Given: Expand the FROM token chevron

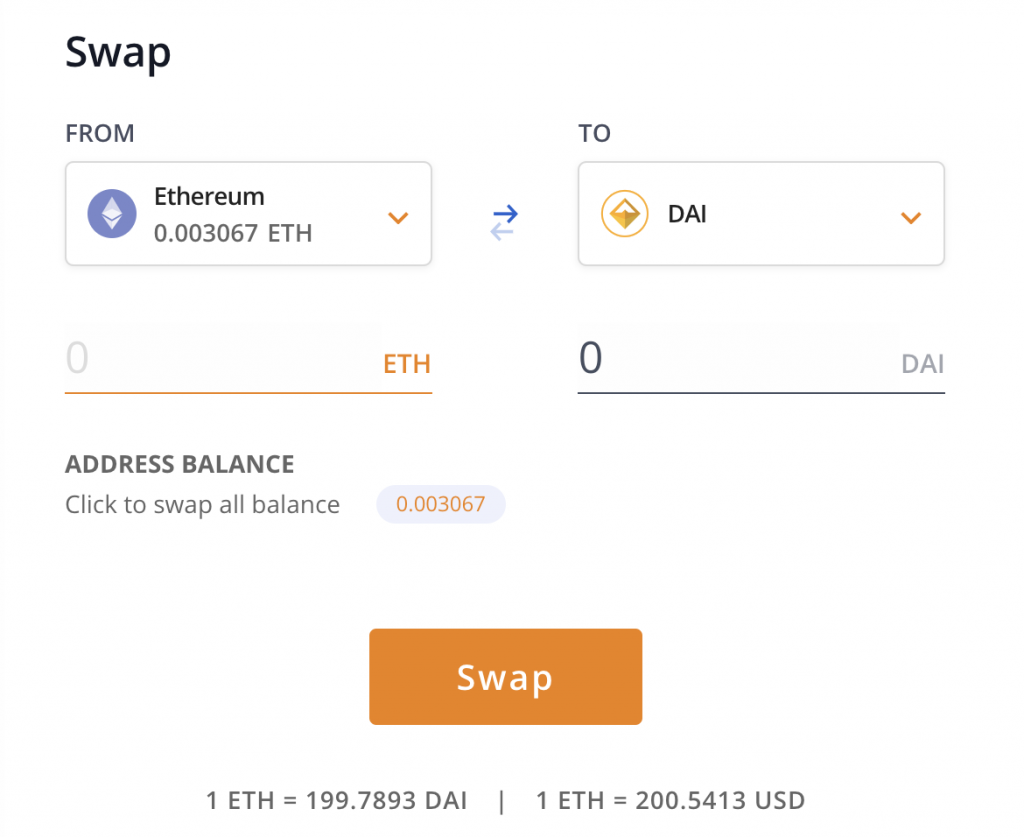Looking at the screenshot, I should pos(398,217).
